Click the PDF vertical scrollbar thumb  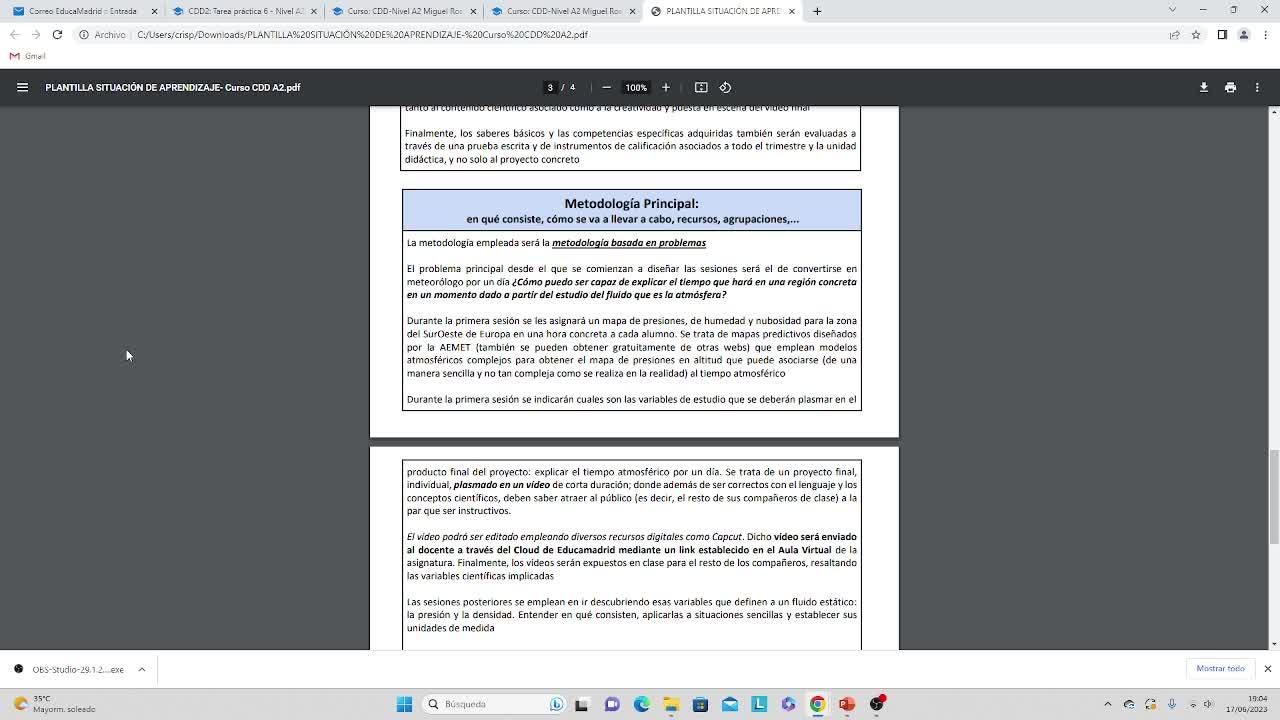(x=1273, y=497)
